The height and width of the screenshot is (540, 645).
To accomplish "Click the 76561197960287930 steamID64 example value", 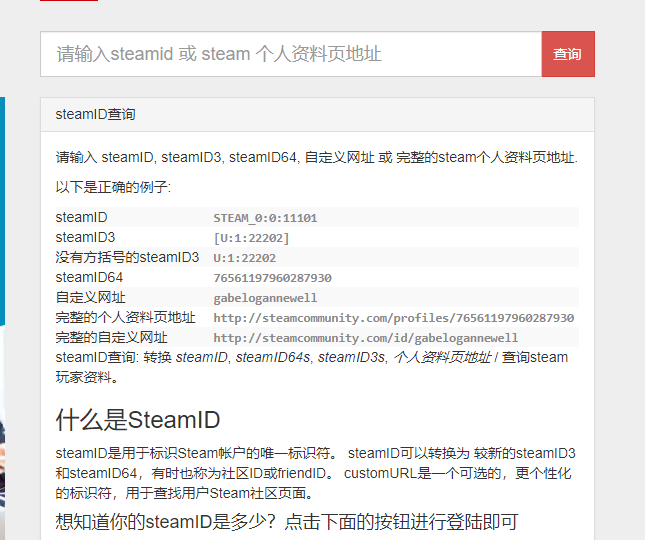I will coord(272,277).
